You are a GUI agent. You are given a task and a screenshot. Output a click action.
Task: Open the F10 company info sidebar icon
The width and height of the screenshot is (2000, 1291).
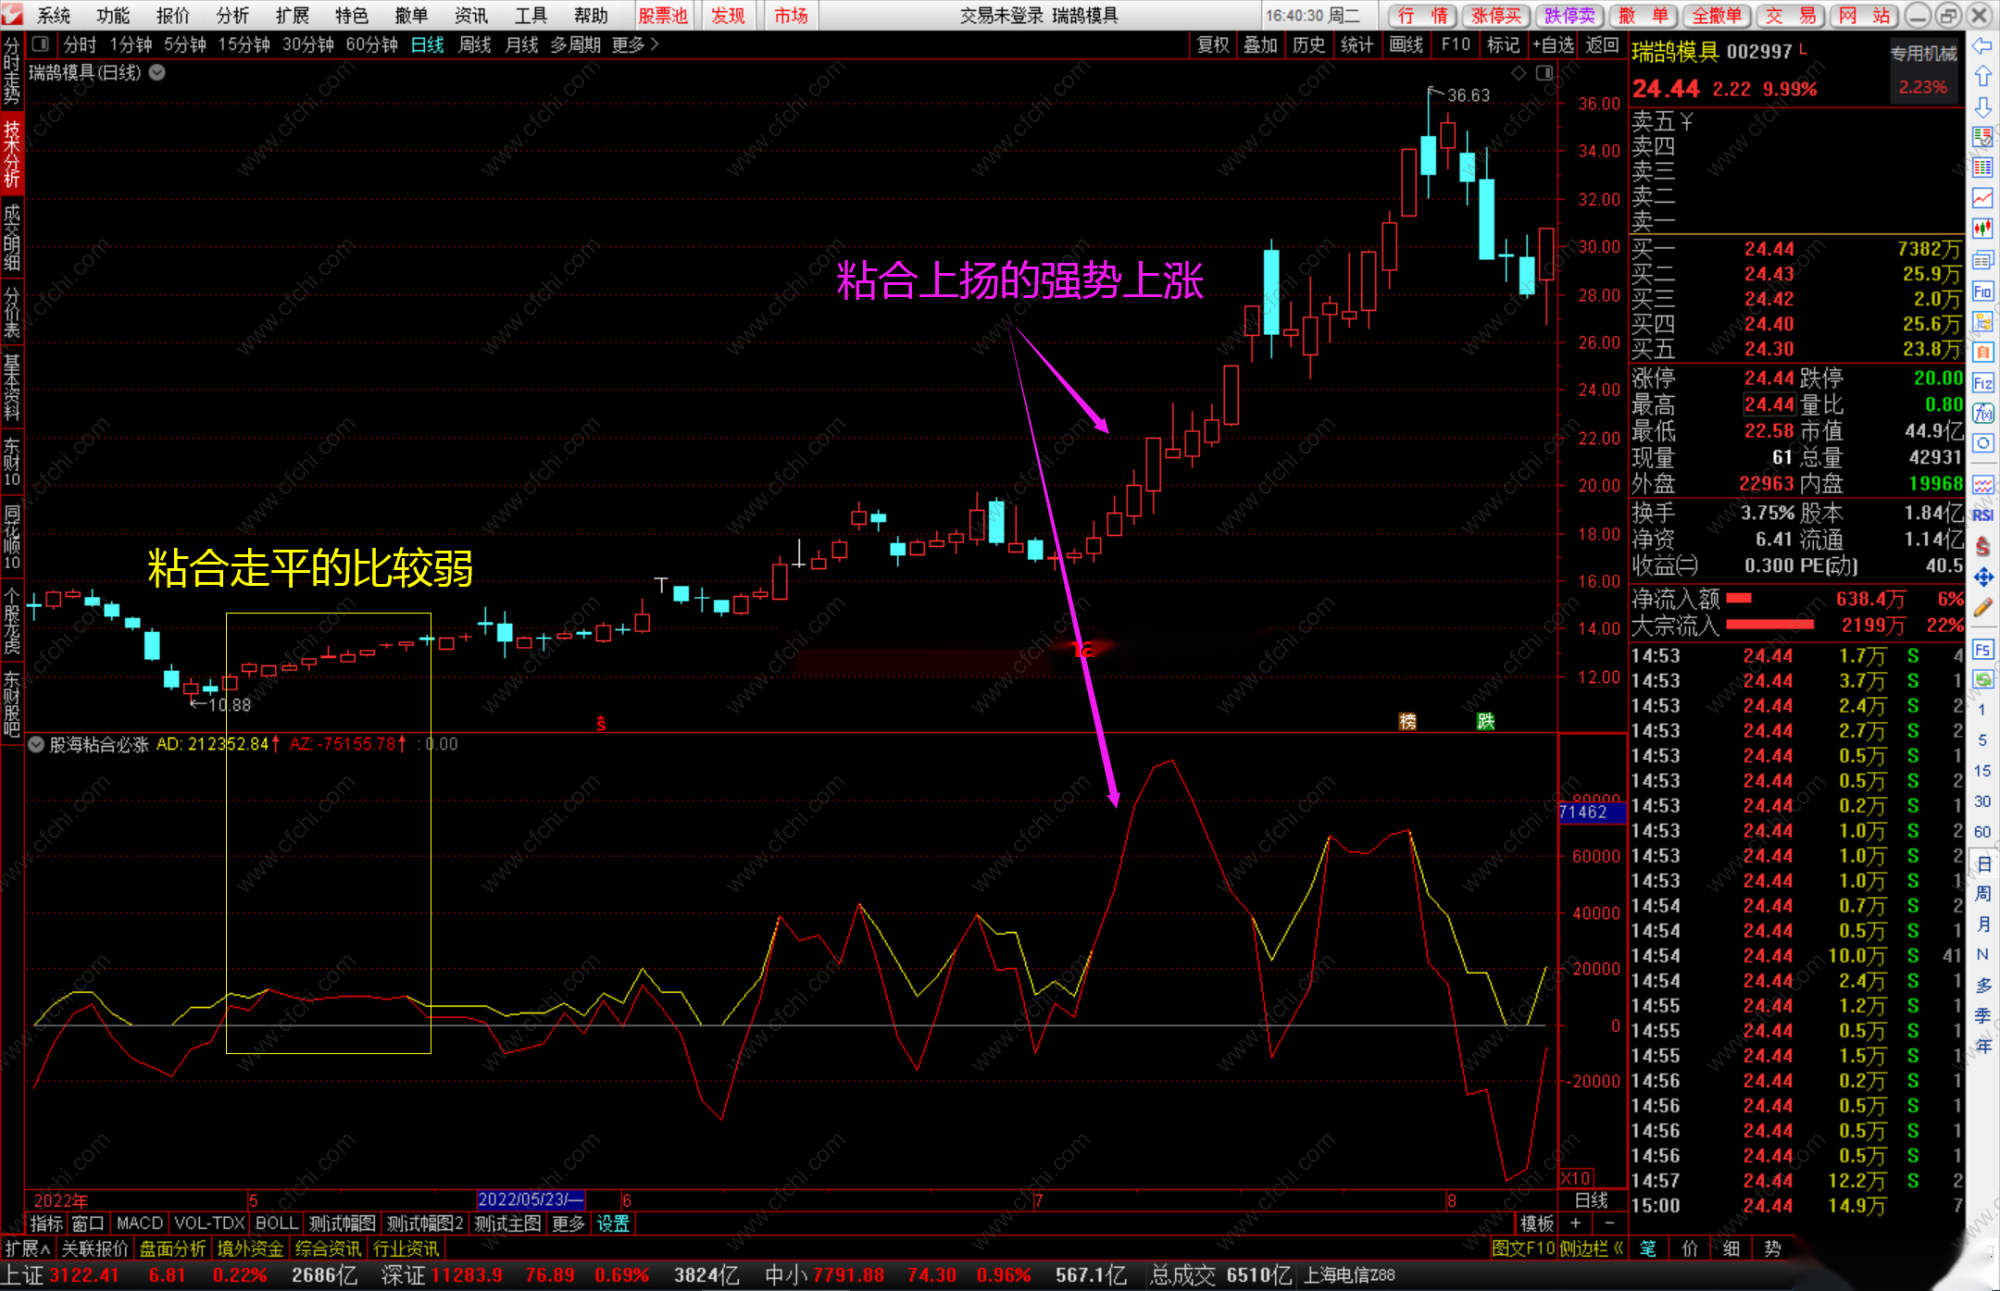[1983, 291]
